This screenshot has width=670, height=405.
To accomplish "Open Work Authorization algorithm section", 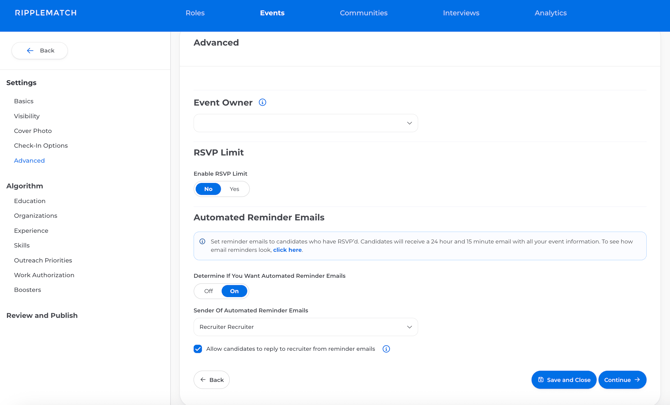I will click(44, 275).
